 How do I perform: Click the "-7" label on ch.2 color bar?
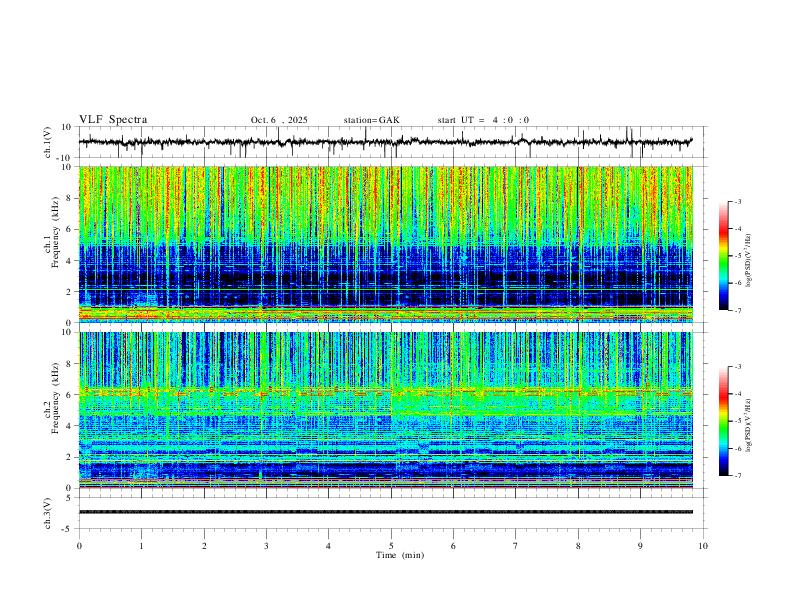pos(737,476)
